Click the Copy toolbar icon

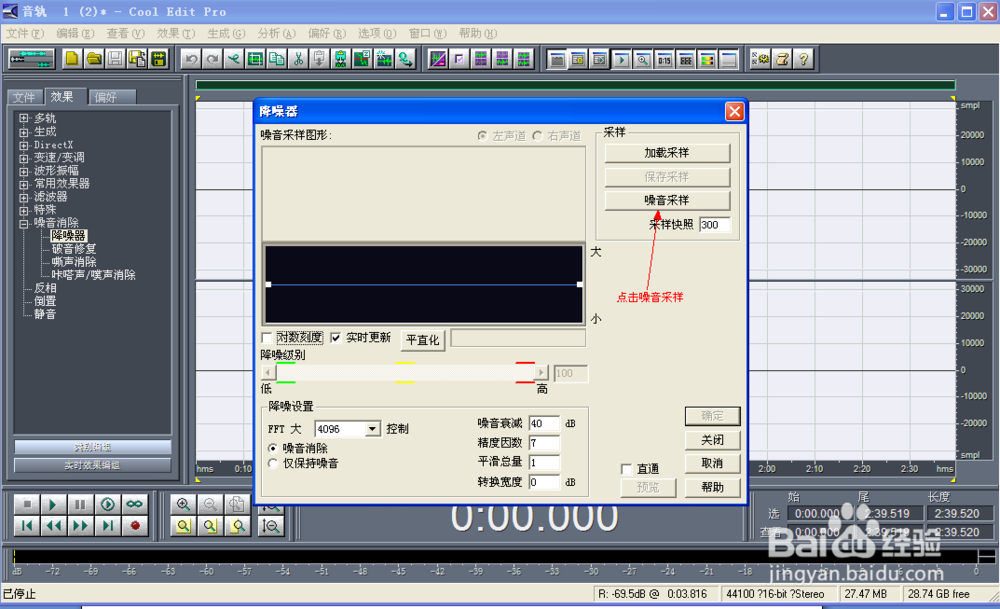[275, 59]
